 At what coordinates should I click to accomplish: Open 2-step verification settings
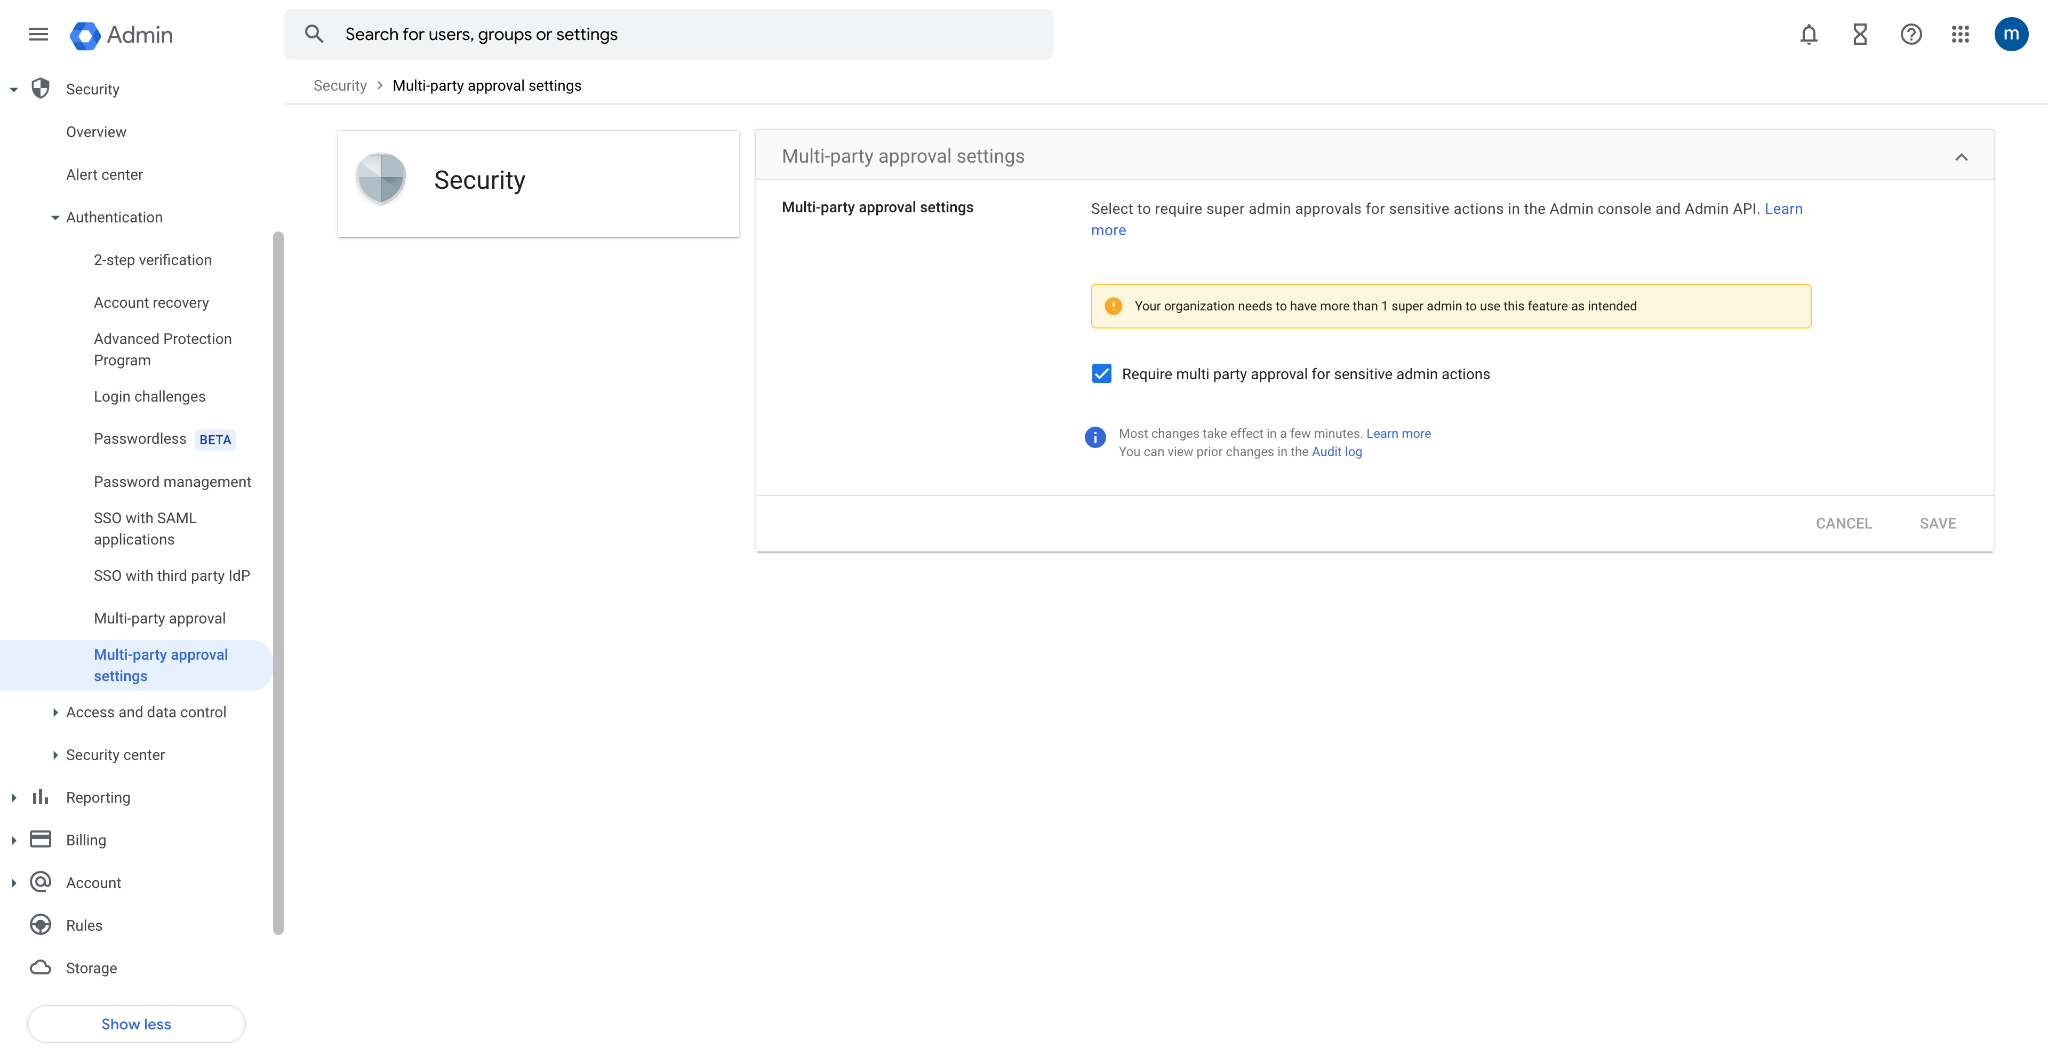153,260
